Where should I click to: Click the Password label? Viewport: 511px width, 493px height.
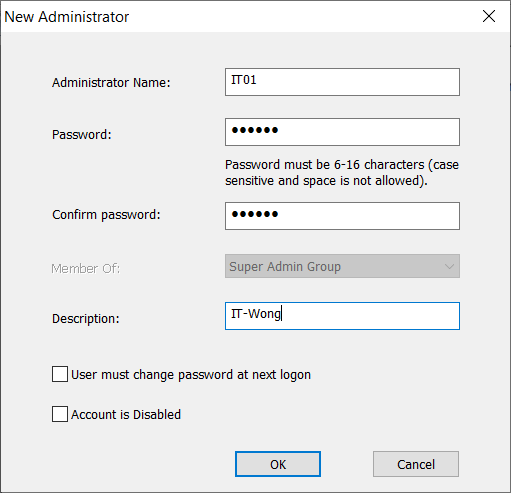tap(82, 135)
